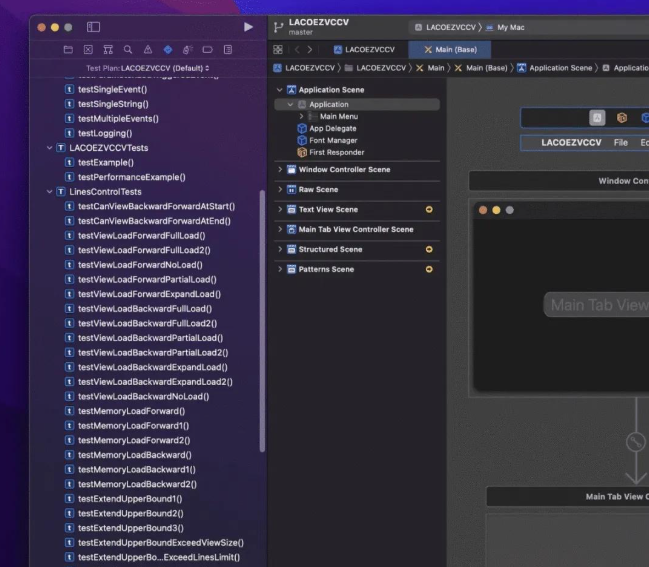
Task: Expand the Structured Scene
Action: [x=280, y=249]
